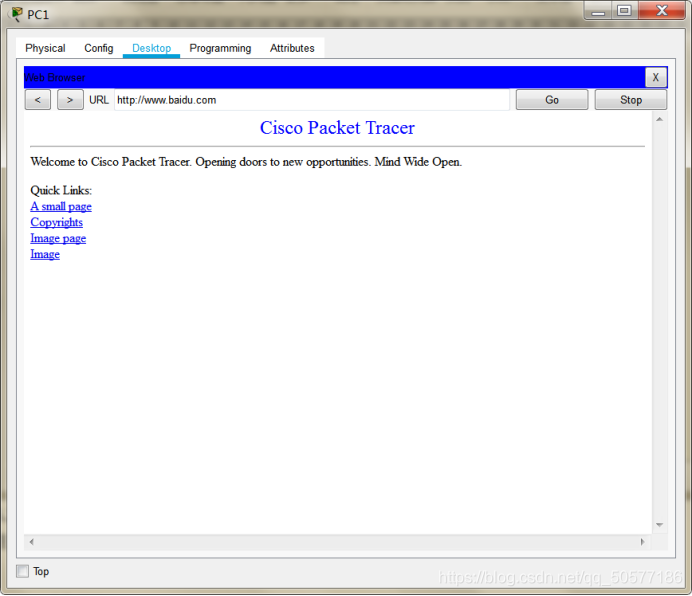Image resolution: width=692 pixels, height=596 pixels.
Task: Click the vertical scrollbar up arrow
Action: (x=659, y=119)
